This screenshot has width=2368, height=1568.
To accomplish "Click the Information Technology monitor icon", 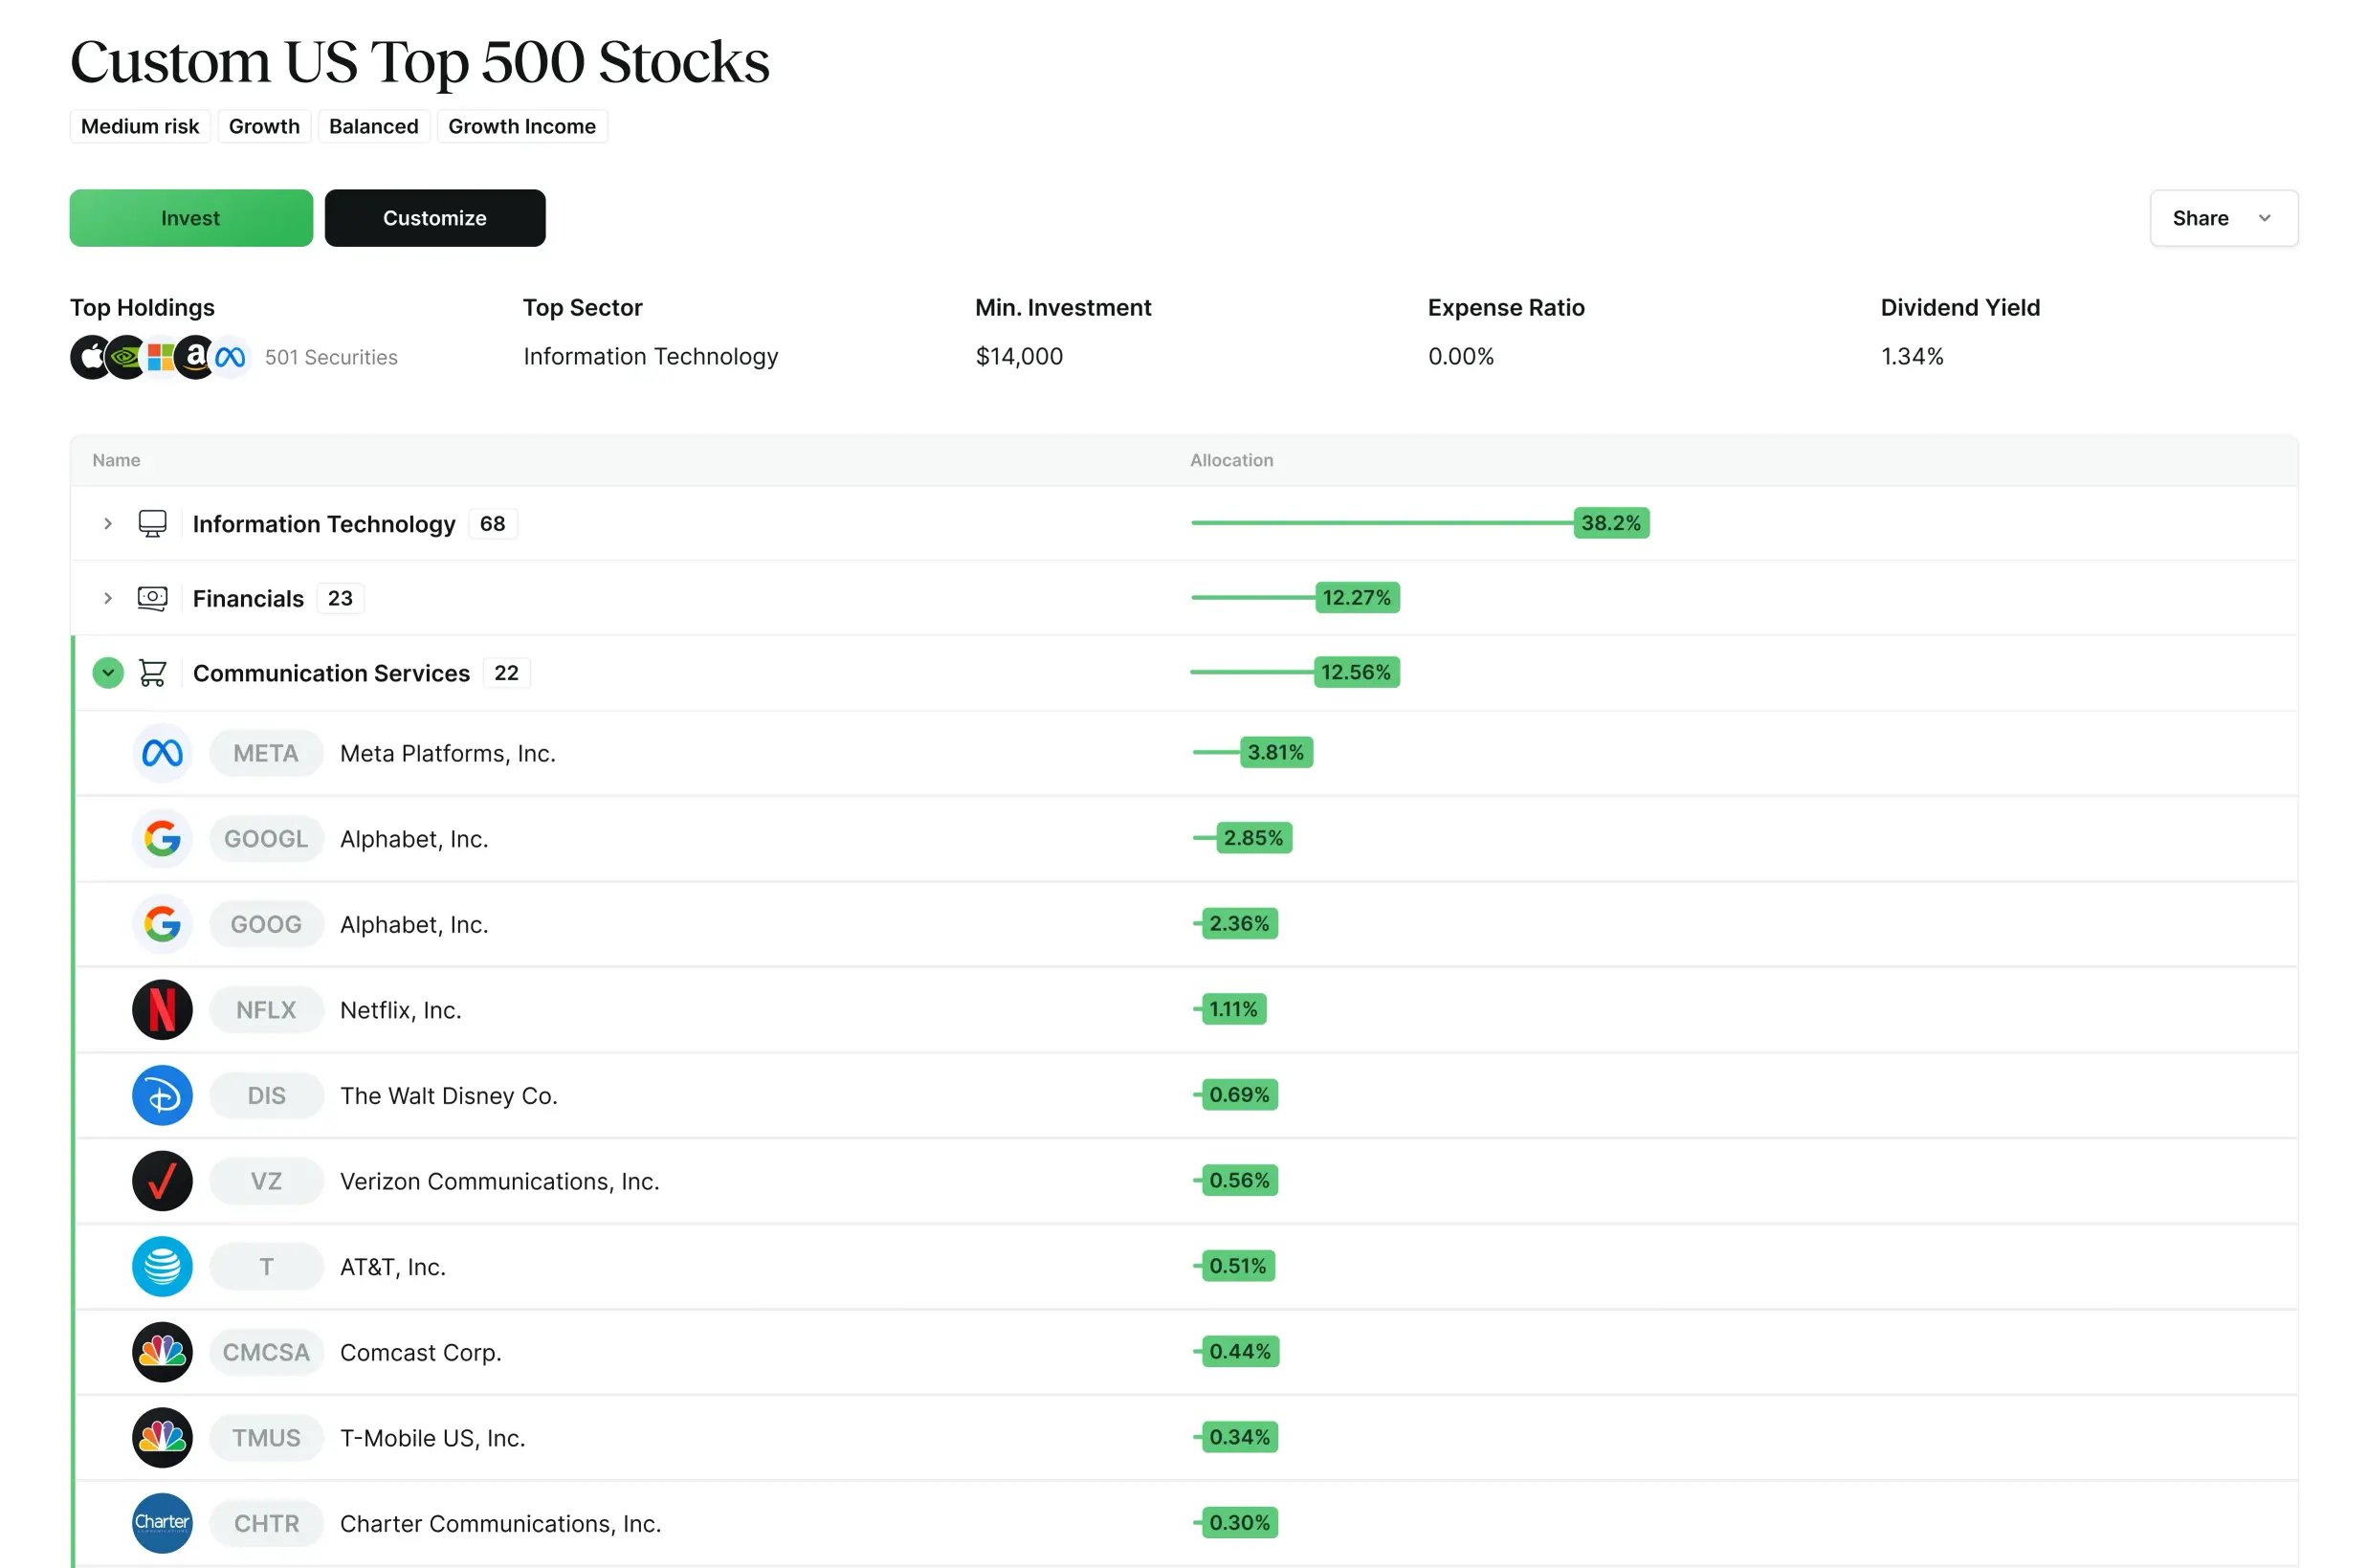I will [x=152, y=524].
